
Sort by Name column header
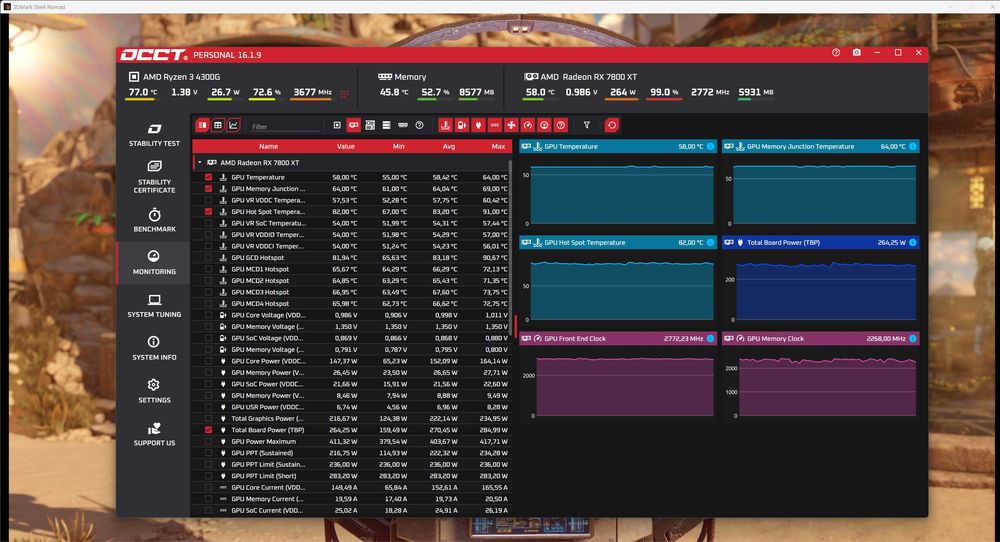(x=268, y=147)
